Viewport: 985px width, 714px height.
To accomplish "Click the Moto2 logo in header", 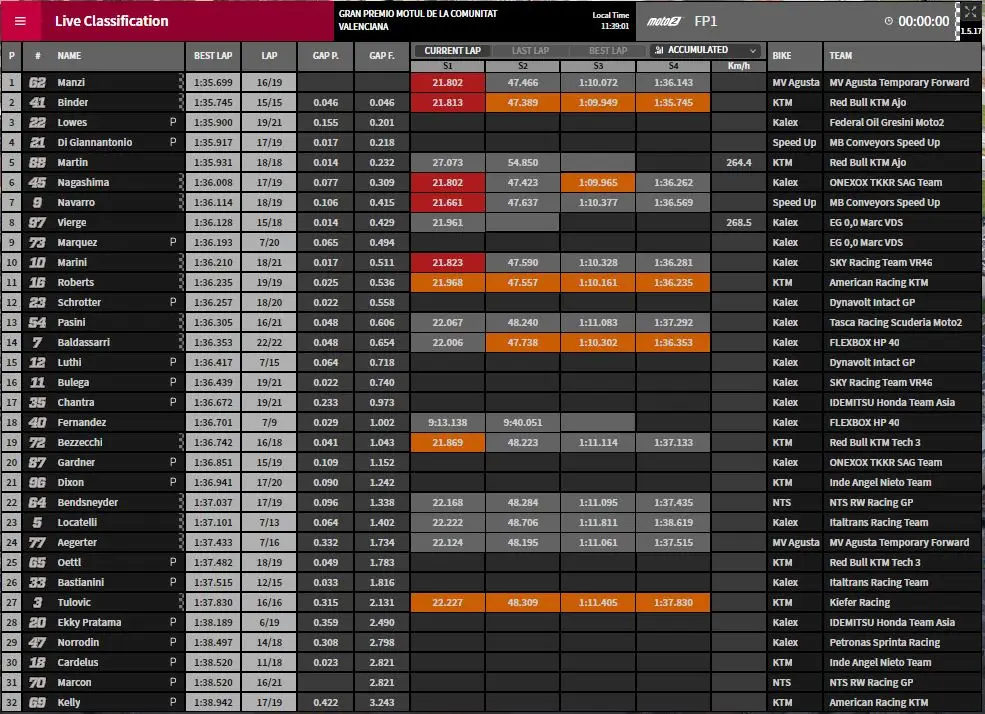I will click(x=664, y=21).
